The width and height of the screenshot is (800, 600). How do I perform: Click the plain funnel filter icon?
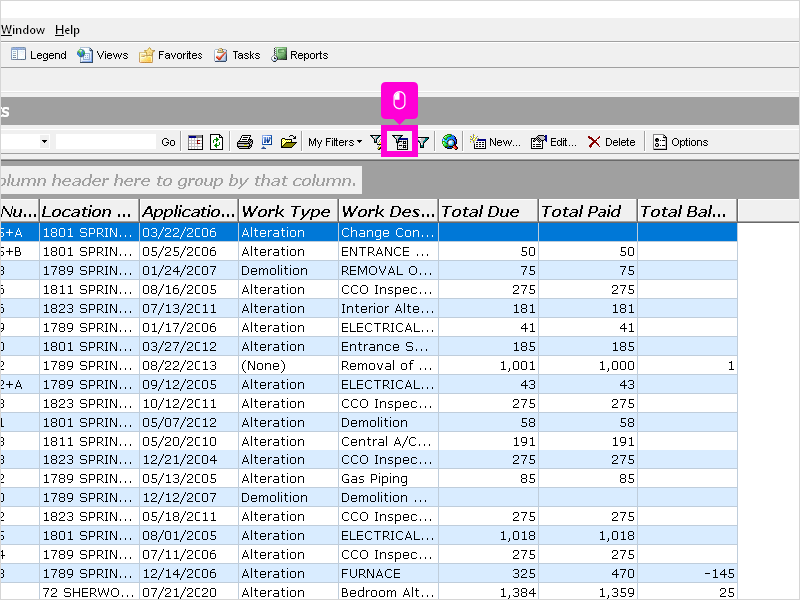pos(423,142)
